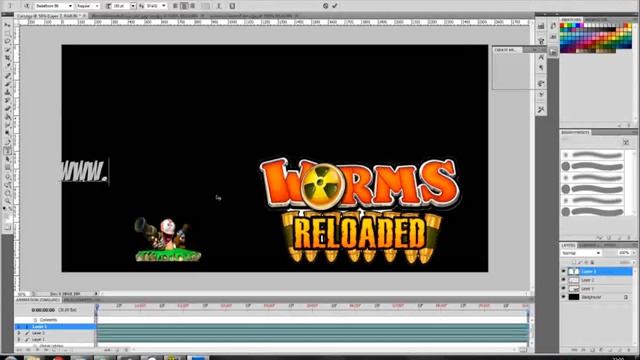Screen dimensions: 640x360
Task: Open the font size dropdown arrow
Action: 133,6
